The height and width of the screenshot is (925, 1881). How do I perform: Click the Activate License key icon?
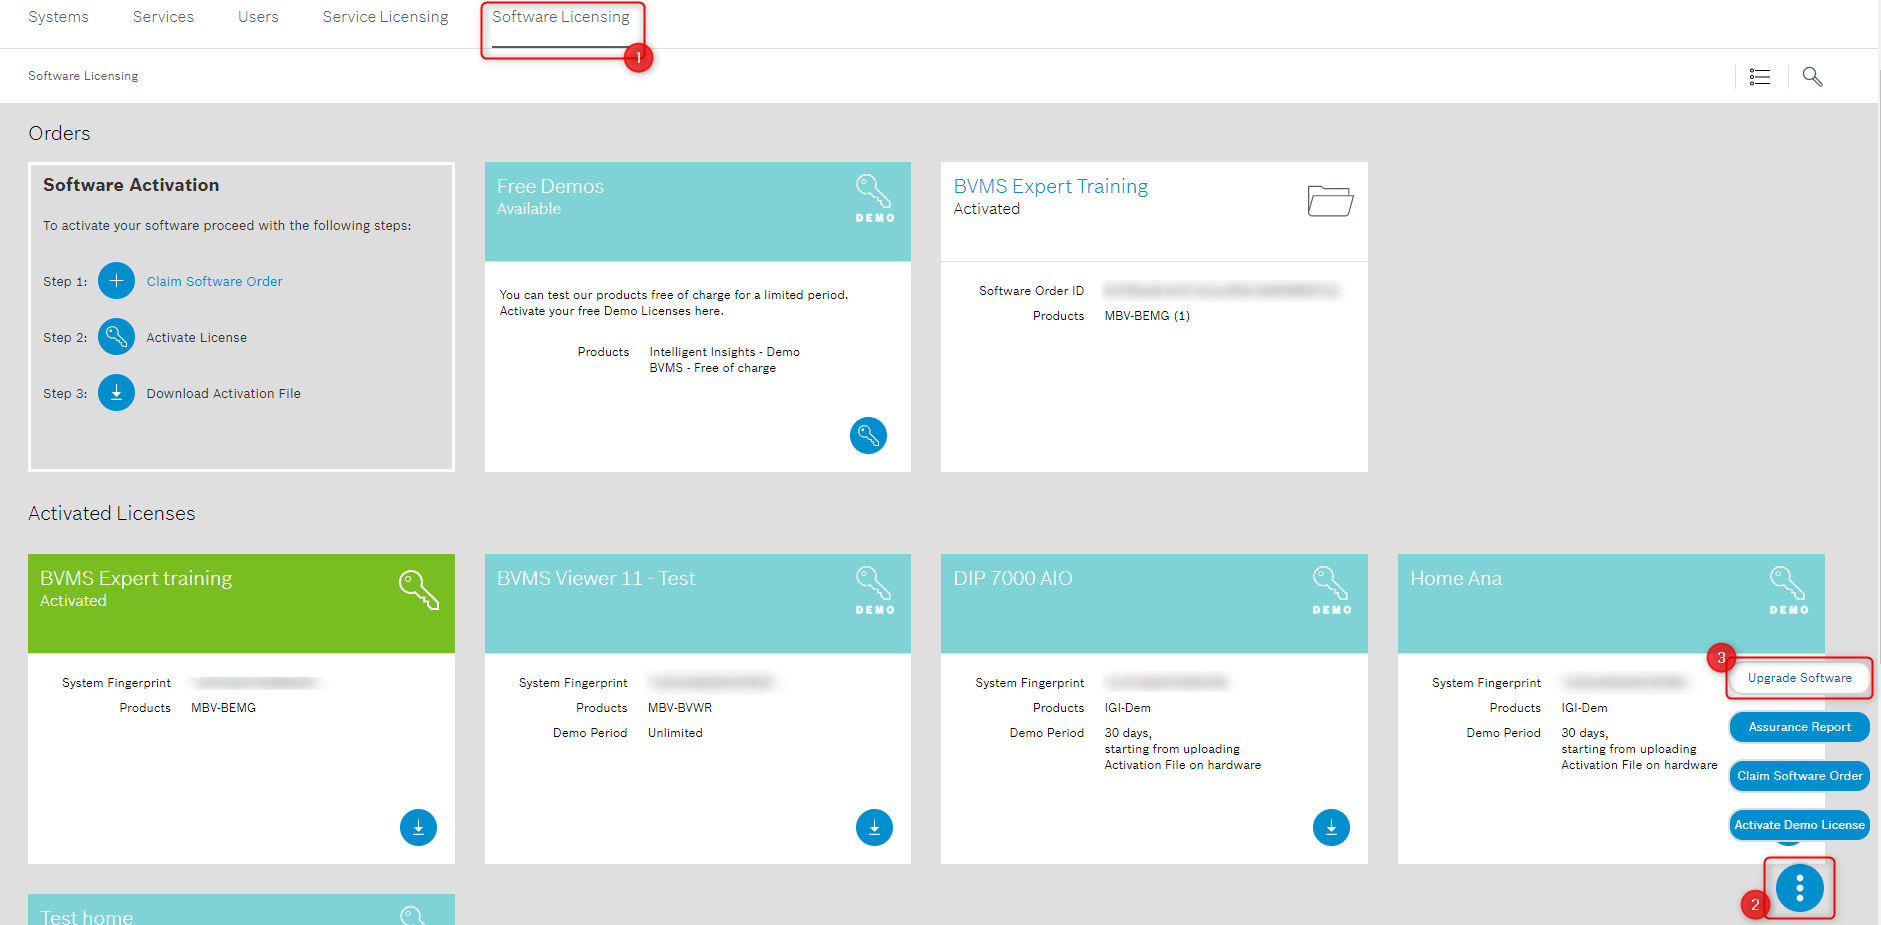[x=116, y=337]
